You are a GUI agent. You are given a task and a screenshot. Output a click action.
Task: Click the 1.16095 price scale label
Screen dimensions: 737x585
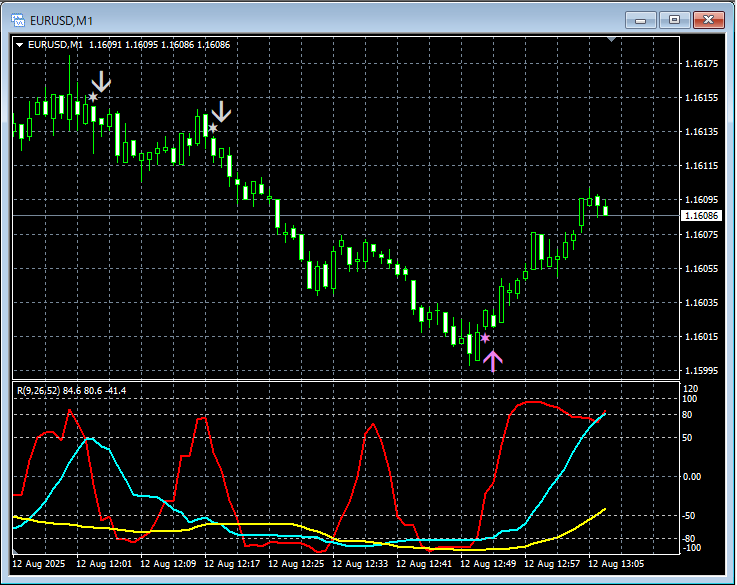(701, 200)
